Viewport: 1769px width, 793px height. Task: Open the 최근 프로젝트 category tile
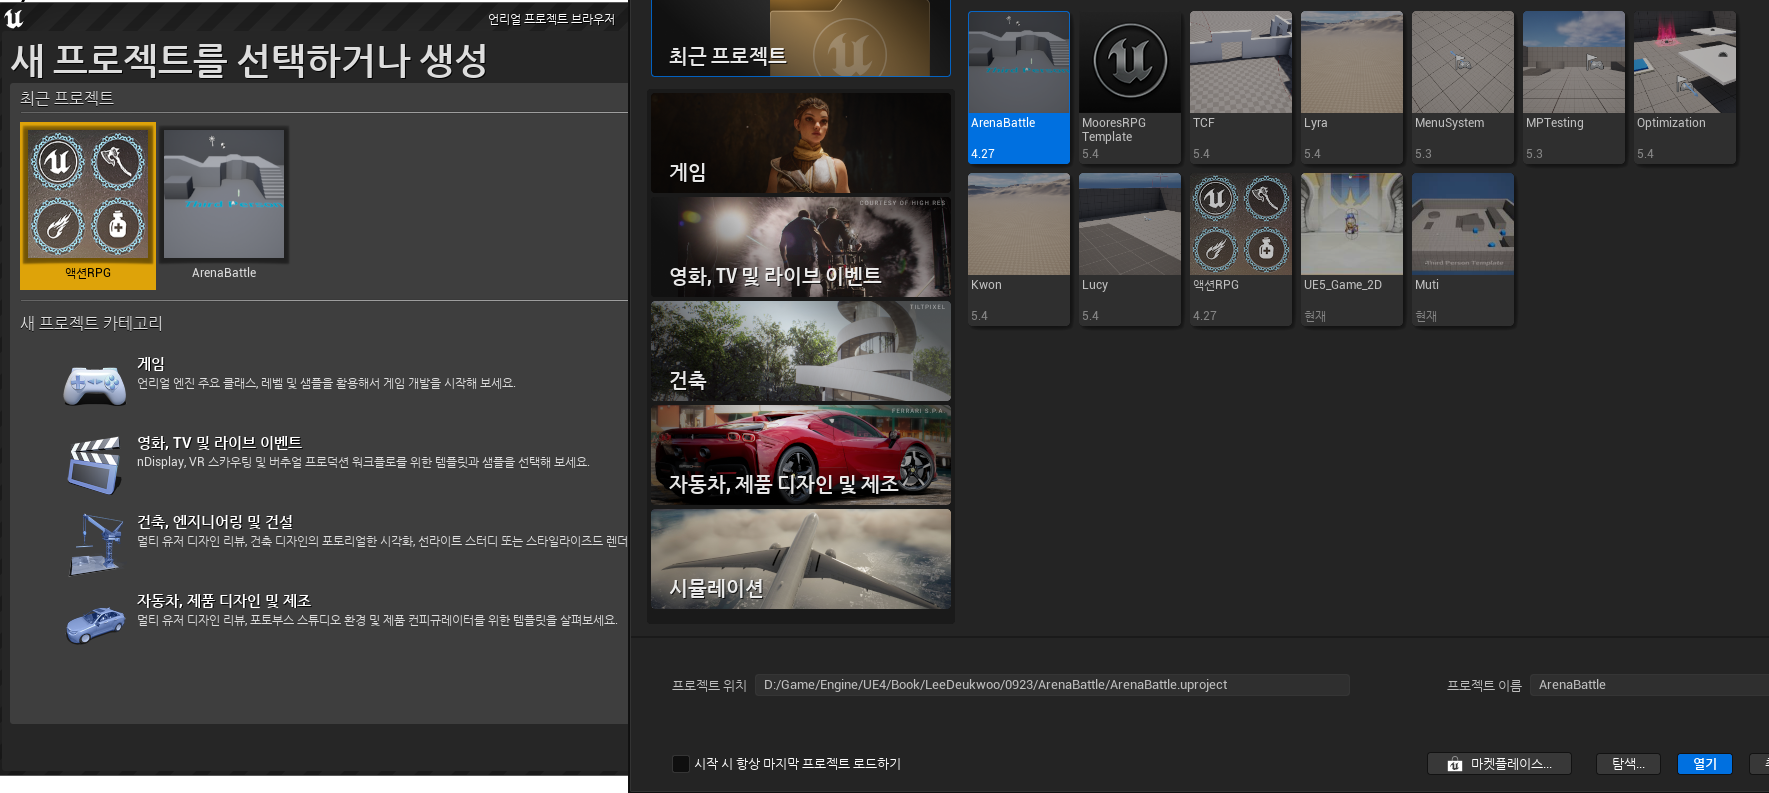point(800,38)
